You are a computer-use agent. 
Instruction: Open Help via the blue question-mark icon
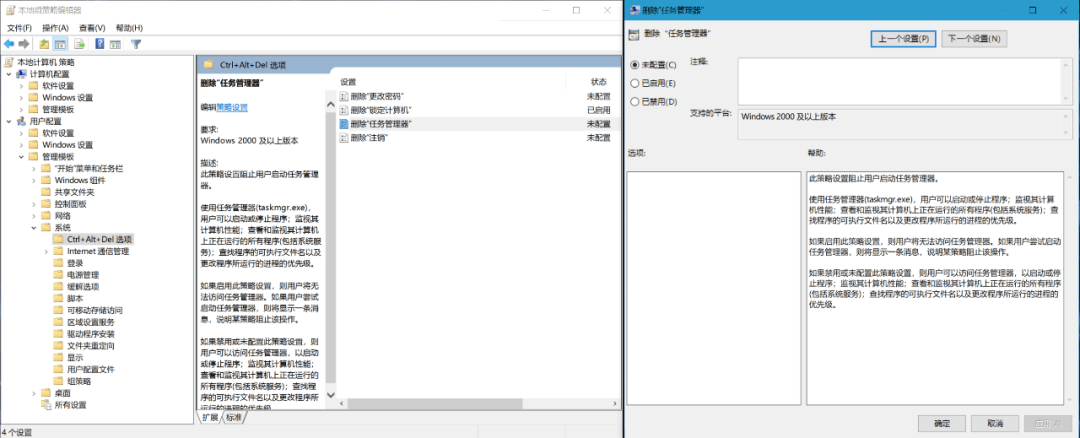pyautogui.click(x=100, y=44)
